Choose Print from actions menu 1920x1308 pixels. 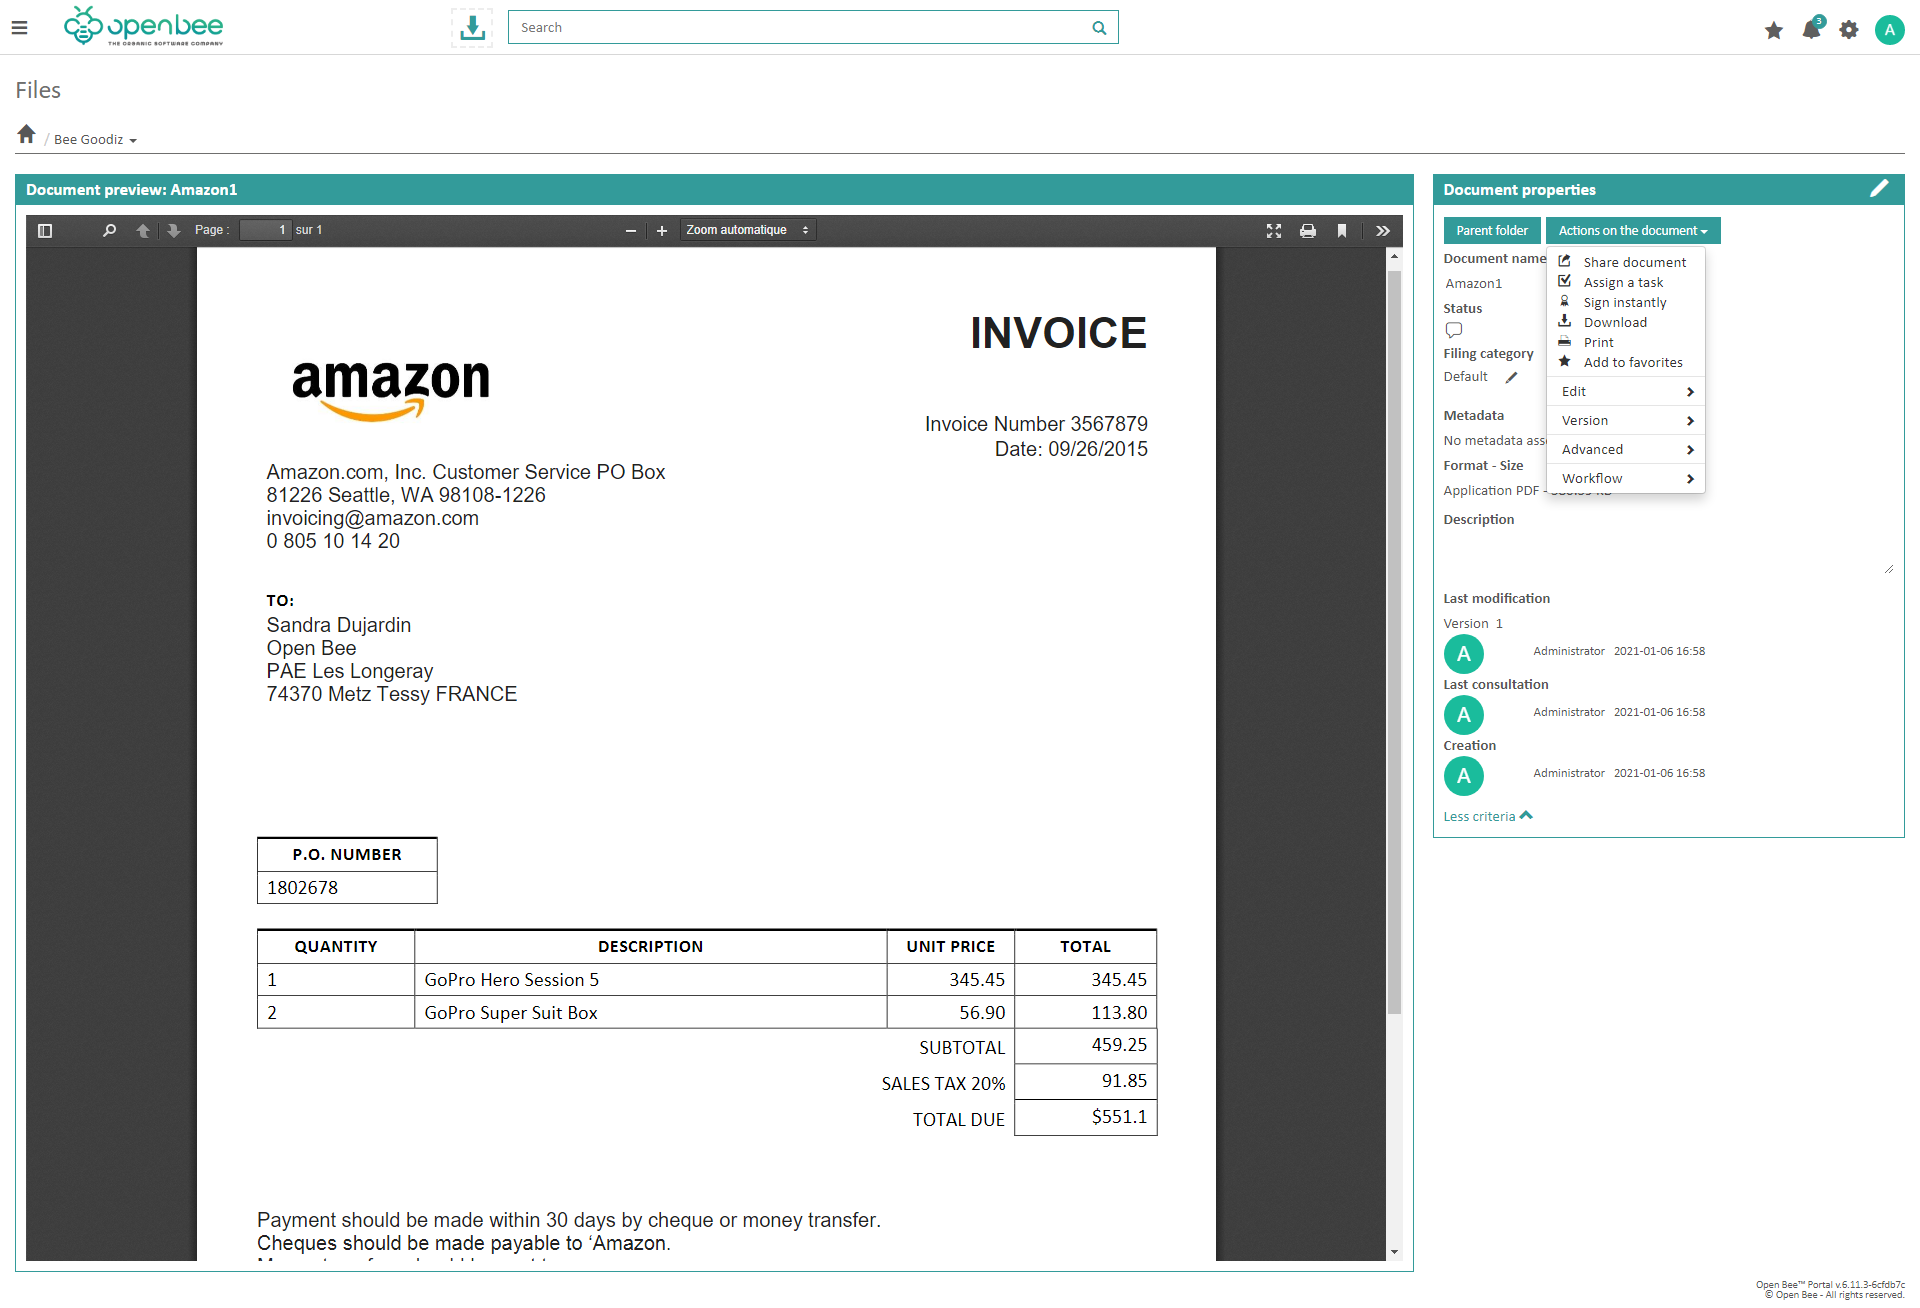1625,342
